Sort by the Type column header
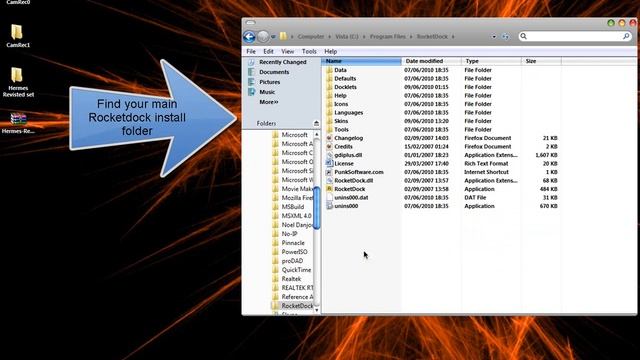Image resolution: width=640 pixels, height=360 pixels. [491, 61]
